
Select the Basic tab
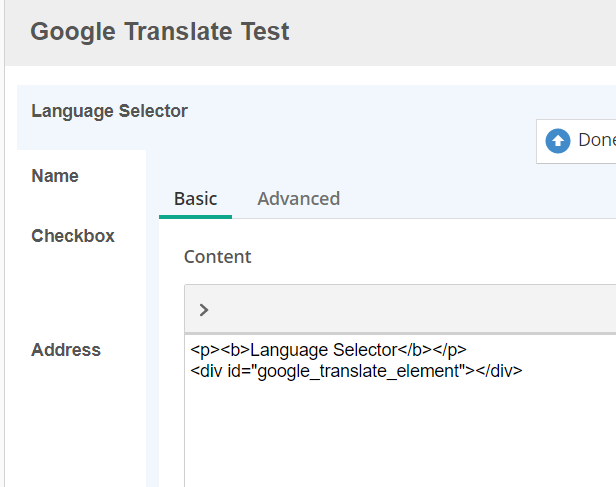coord(195,198)
